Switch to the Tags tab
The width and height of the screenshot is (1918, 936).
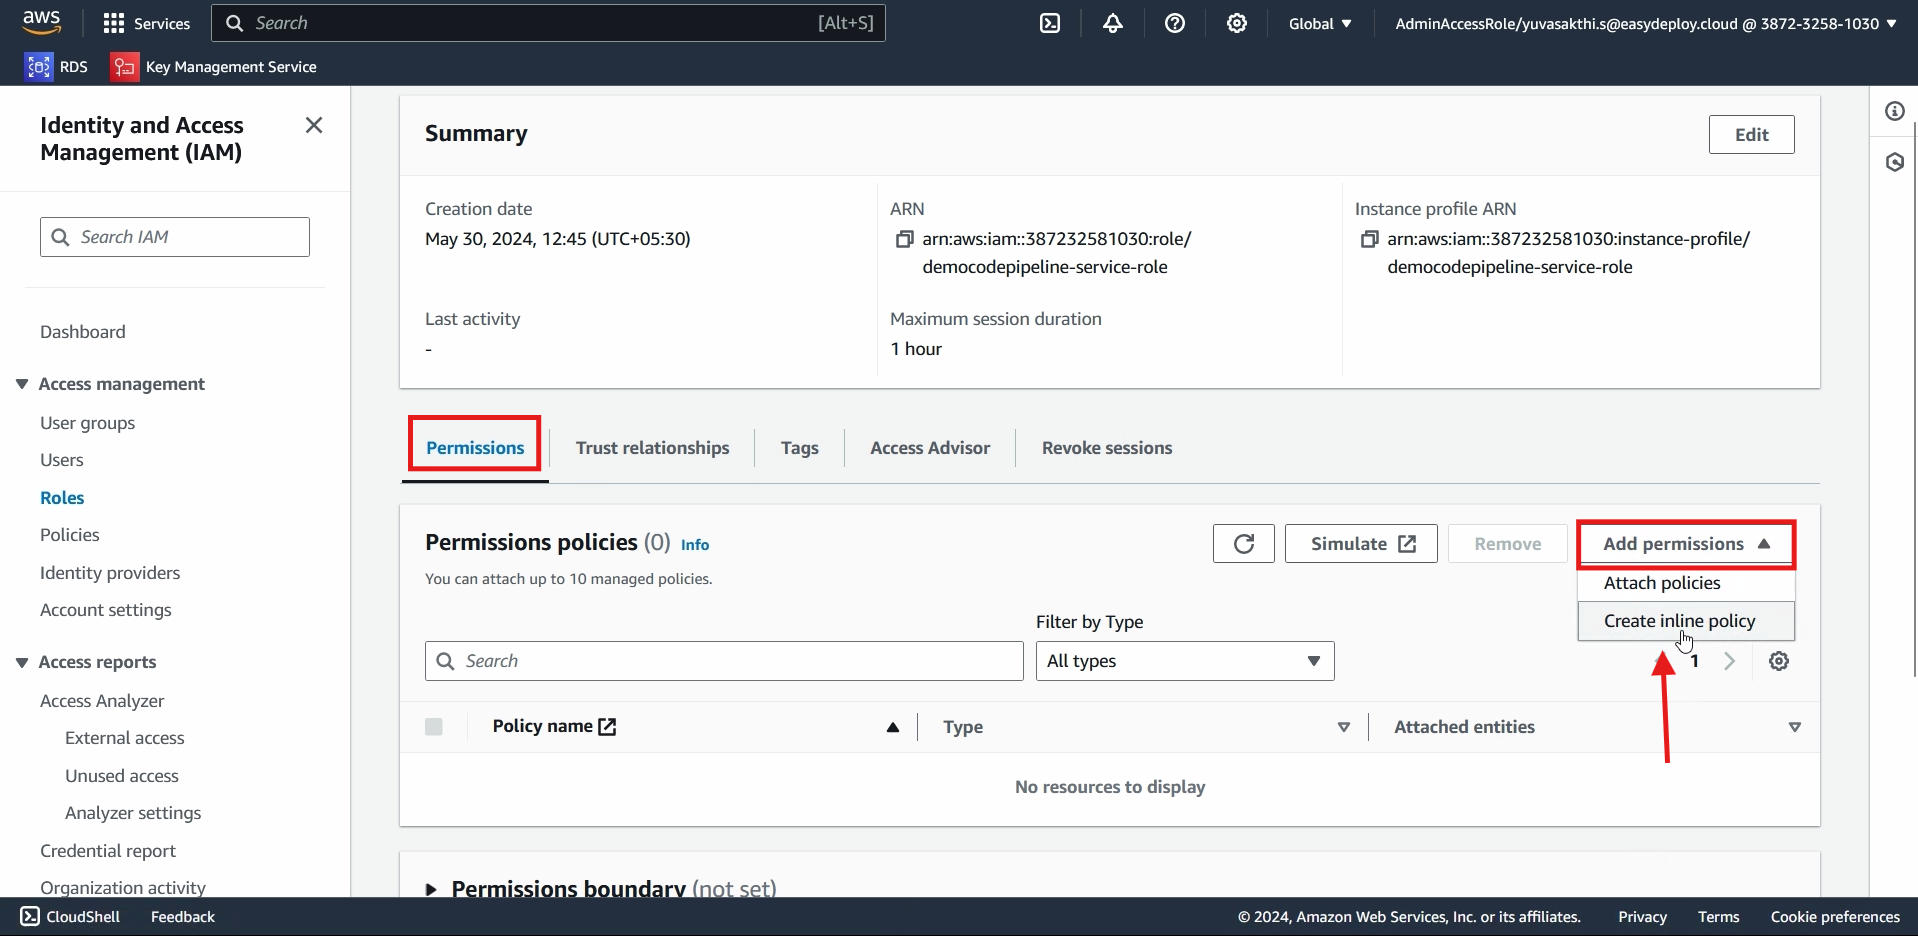click(x=800, y=448)
